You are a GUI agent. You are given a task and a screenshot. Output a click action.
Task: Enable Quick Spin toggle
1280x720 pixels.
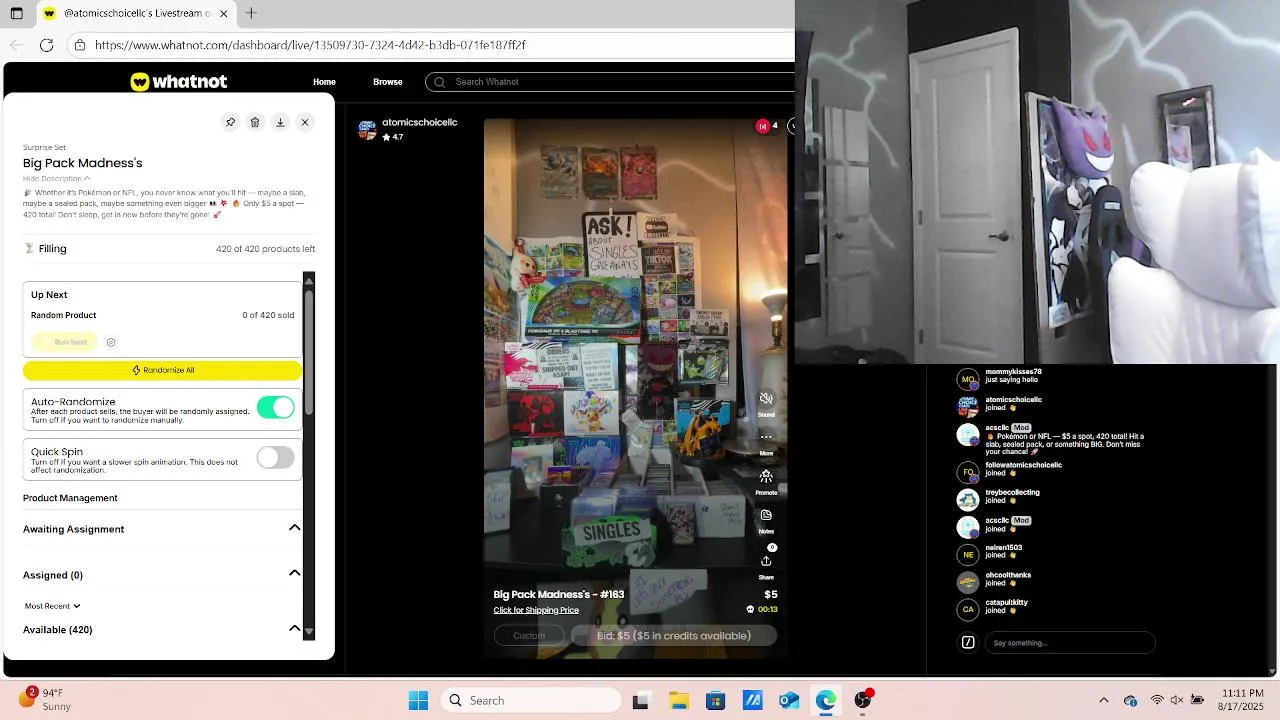(x=275, y=457)
